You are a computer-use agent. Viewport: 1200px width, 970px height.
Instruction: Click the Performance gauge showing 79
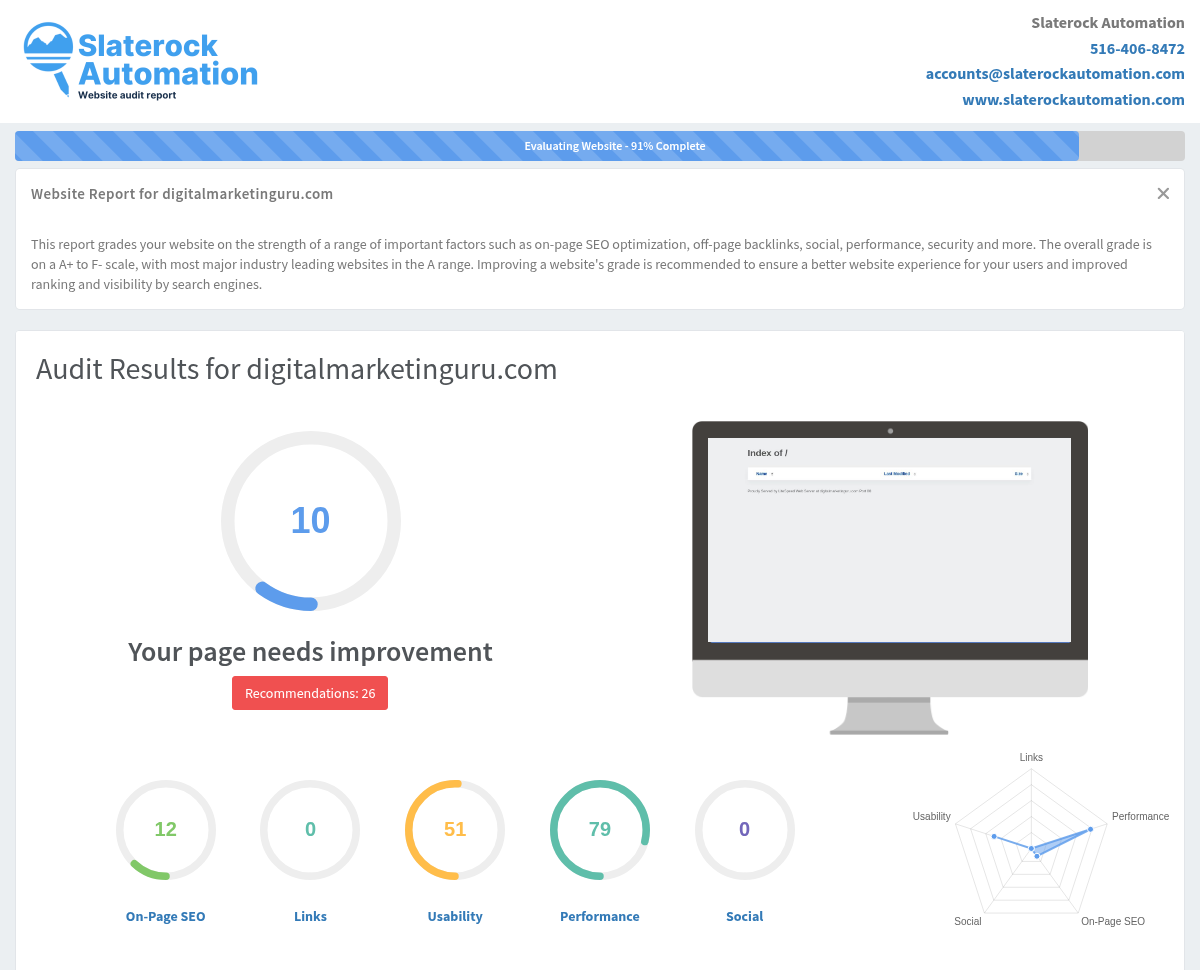600,829
